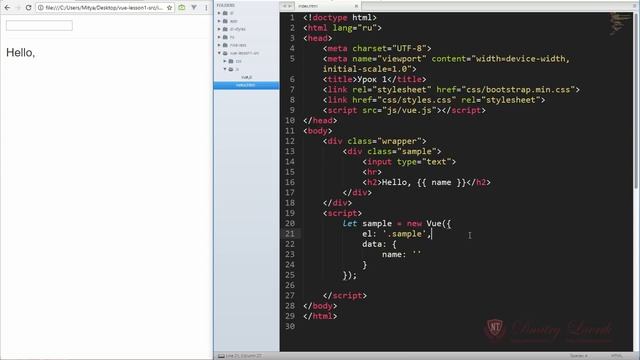640x360 pixels.
Task: Click the tab navigation arrows in editor
Action: (x=287, y=6)
